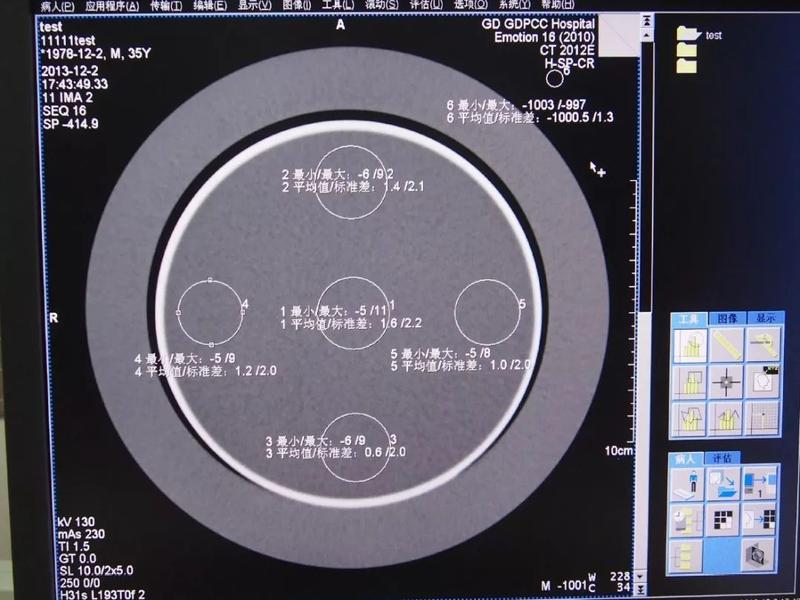Open the 工具(L) menu
This screenshot has width=800, height=600.
[338, 5]
